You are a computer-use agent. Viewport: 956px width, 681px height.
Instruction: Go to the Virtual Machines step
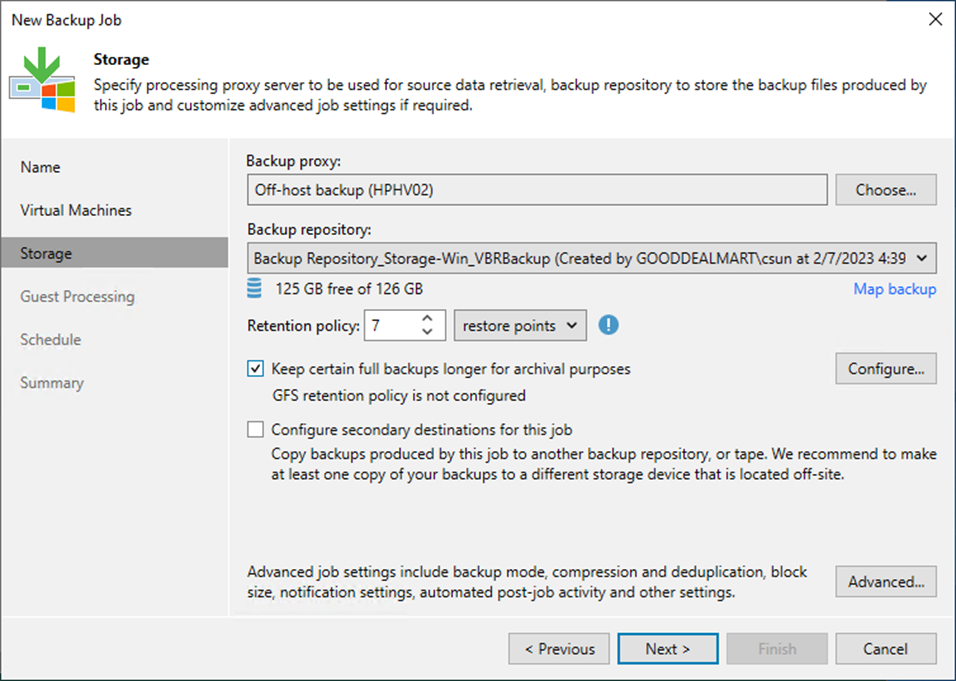[x=76, y=210]
